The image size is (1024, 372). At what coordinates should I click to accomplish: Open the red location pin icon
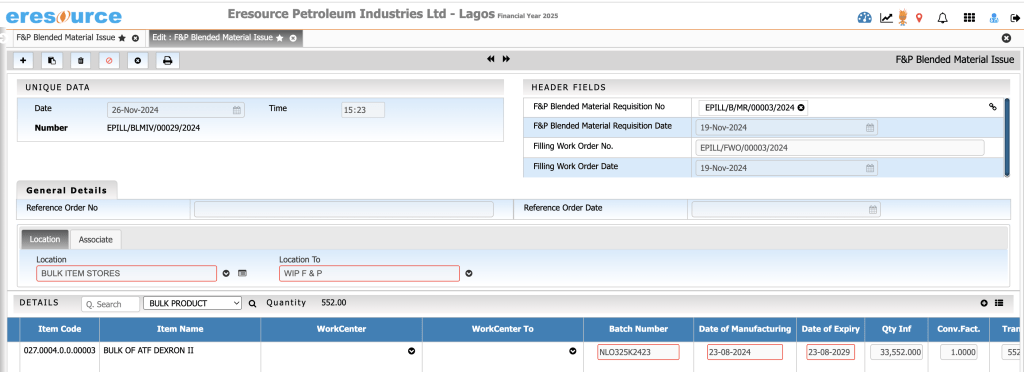920,18
